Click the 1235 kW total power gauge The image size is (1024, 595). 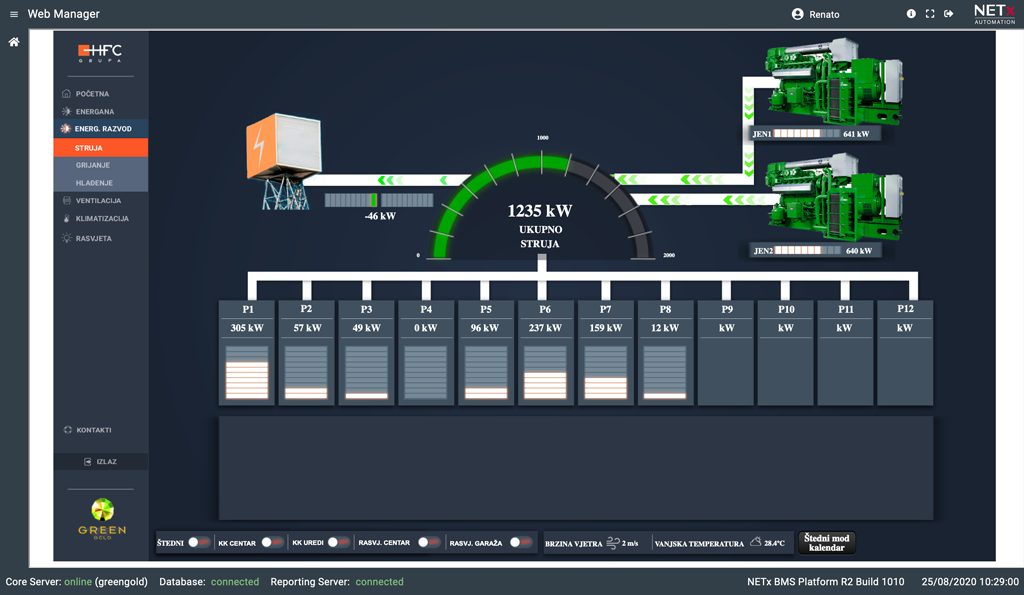click(540, 212)
